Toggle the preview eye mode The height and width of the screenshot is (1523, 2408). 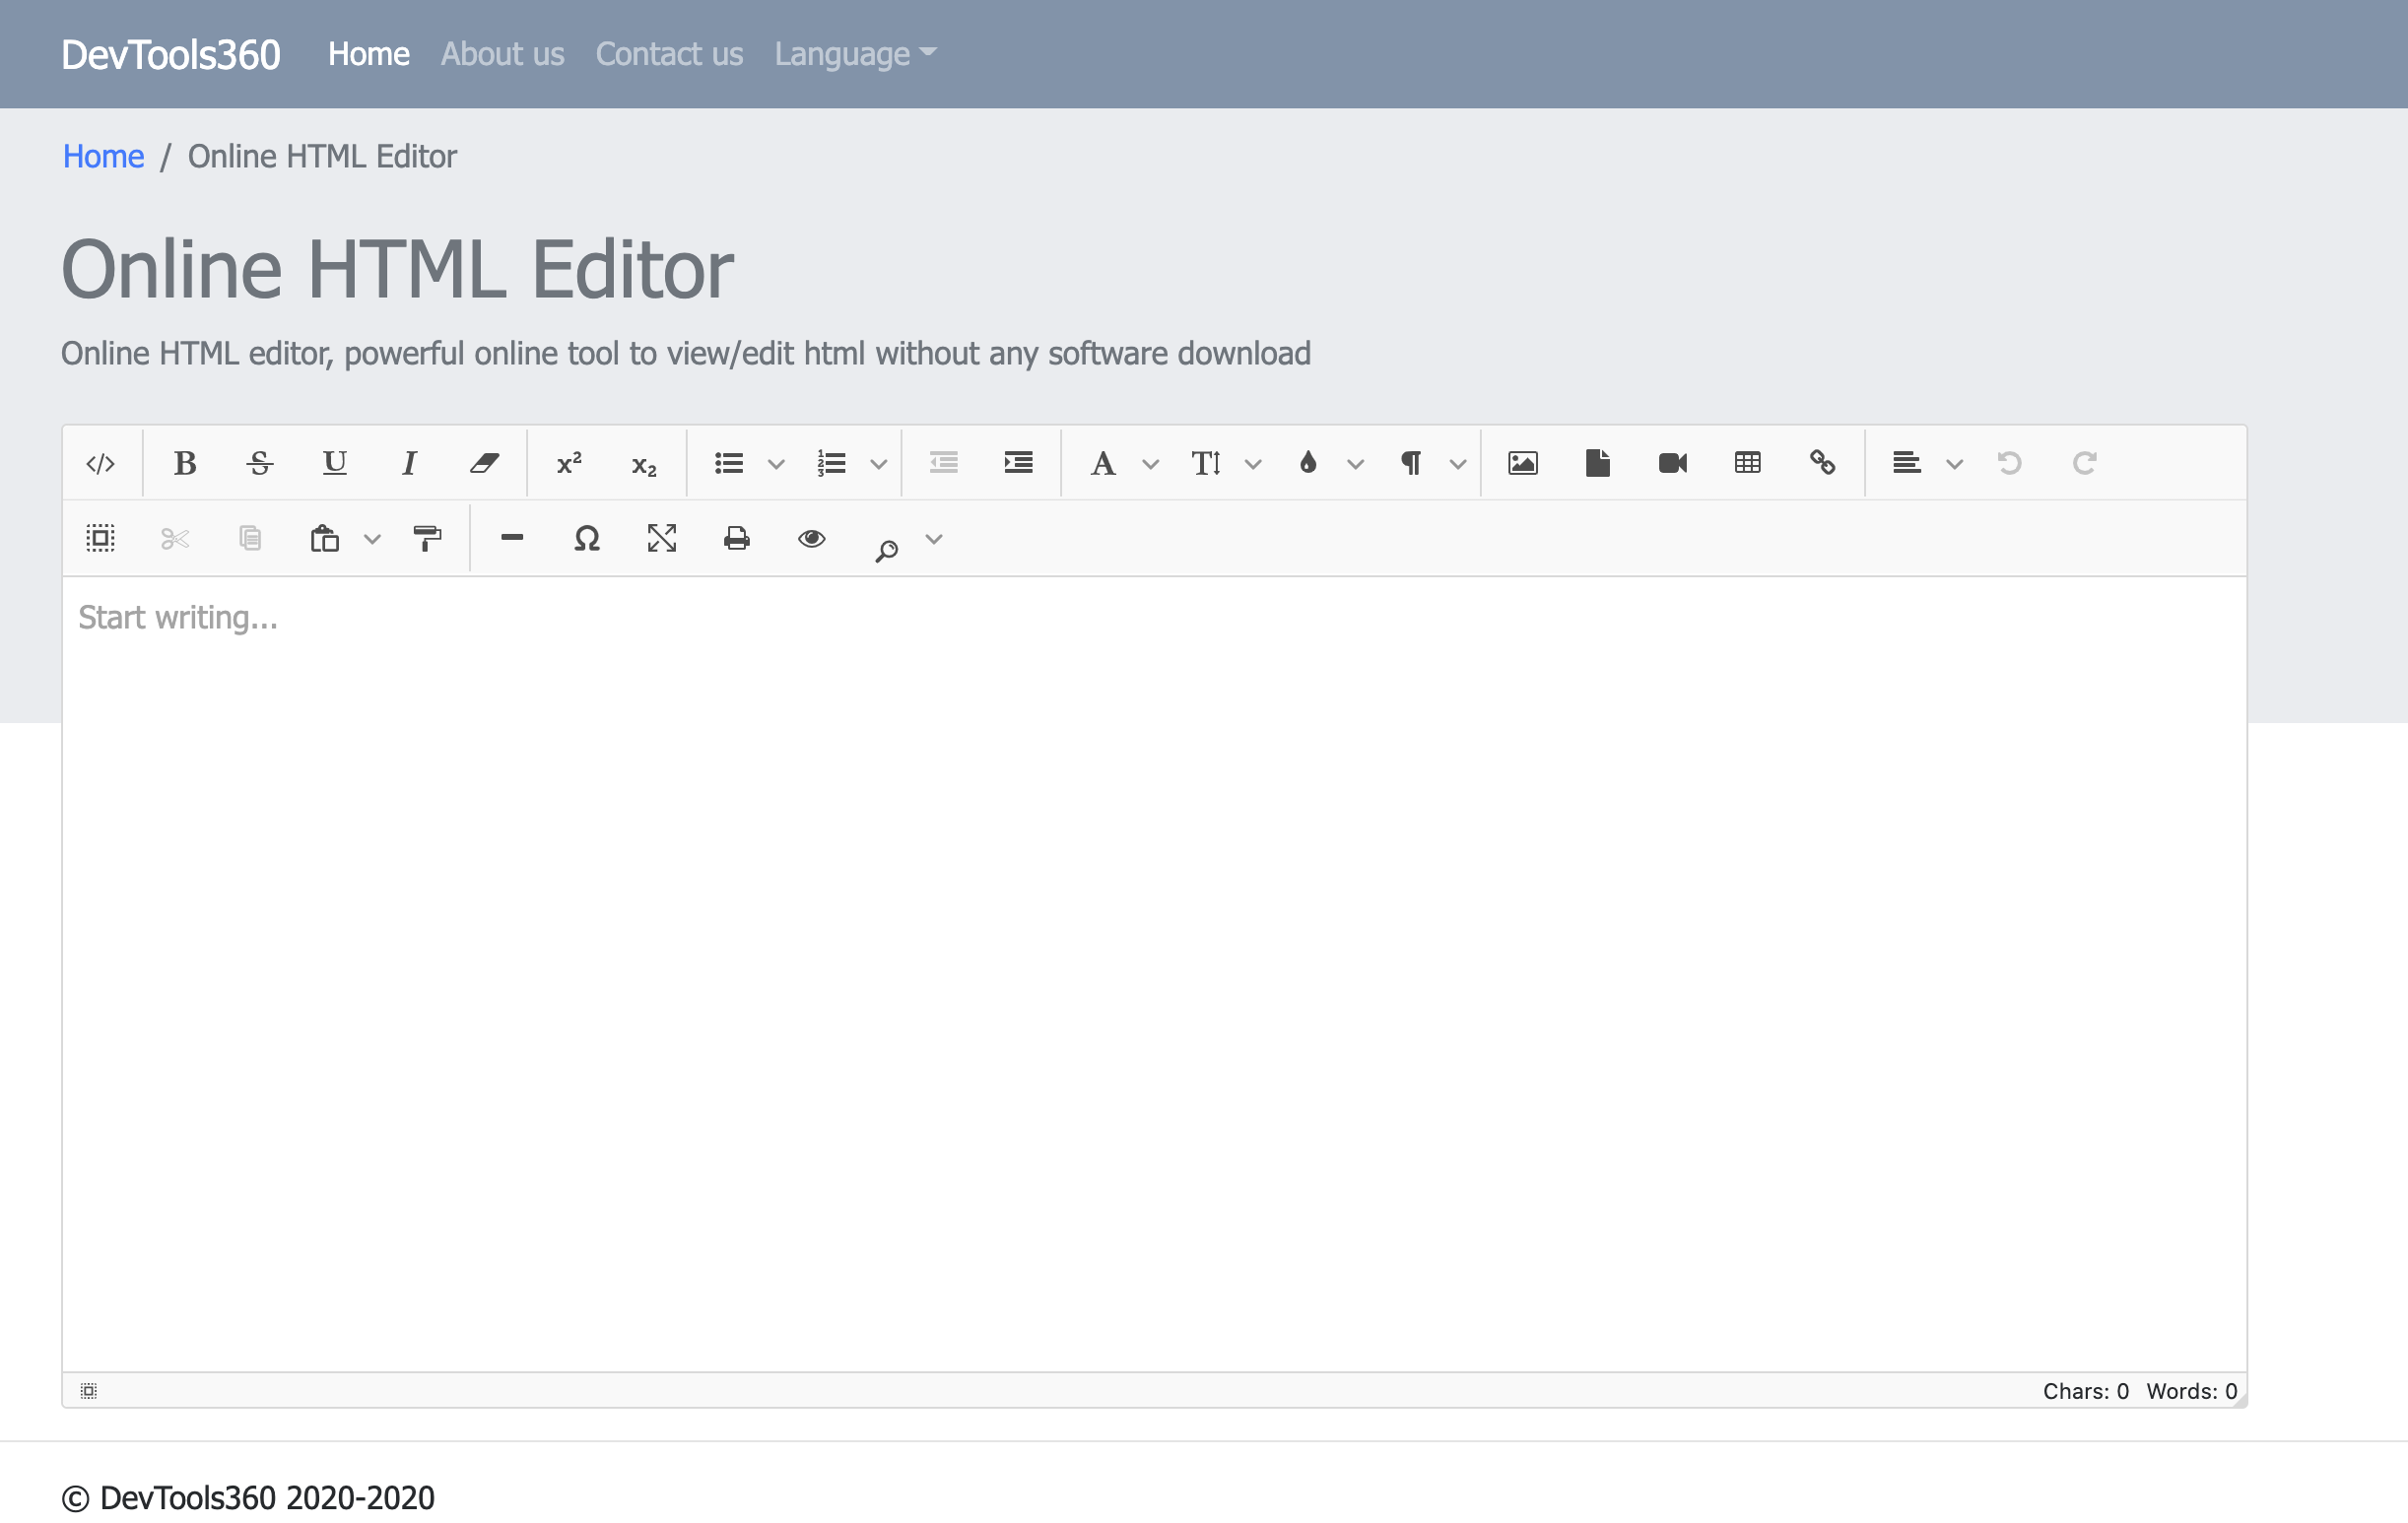click(812, 538)
